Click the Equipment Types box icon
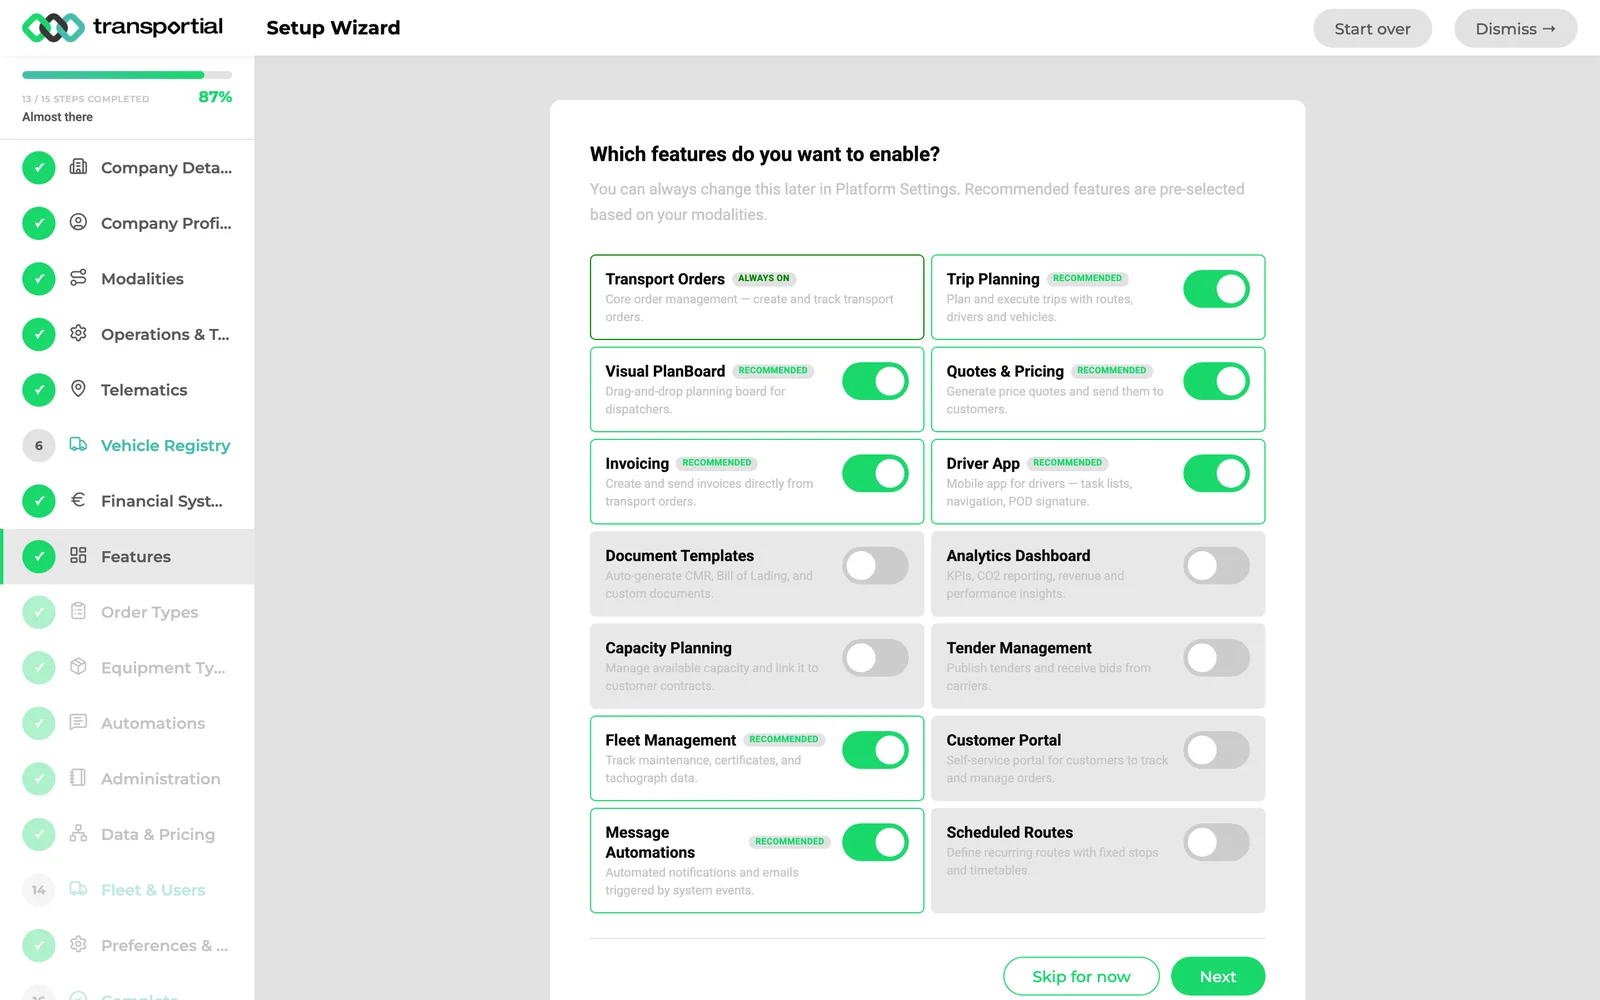1600x1000 pixels. click(78, 666)
